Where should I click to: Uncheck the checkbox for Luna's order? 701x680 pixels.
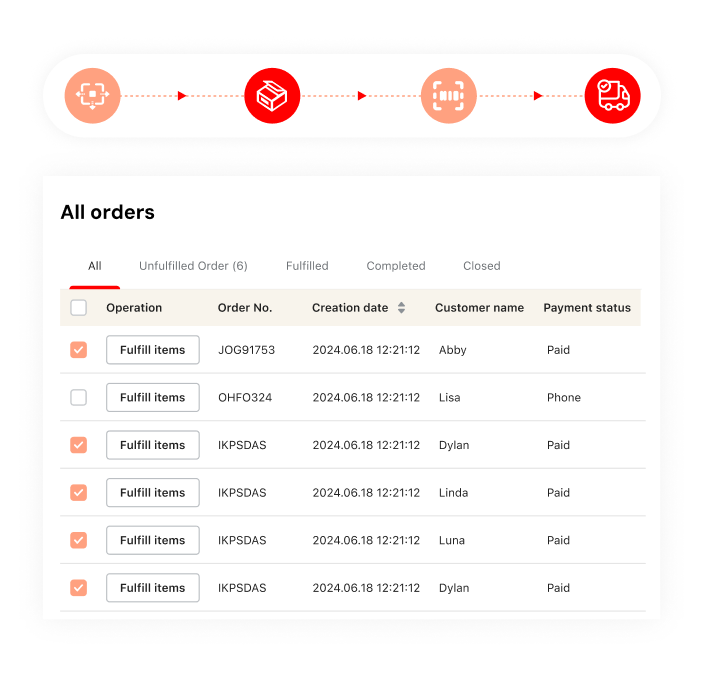pos(79,540)
